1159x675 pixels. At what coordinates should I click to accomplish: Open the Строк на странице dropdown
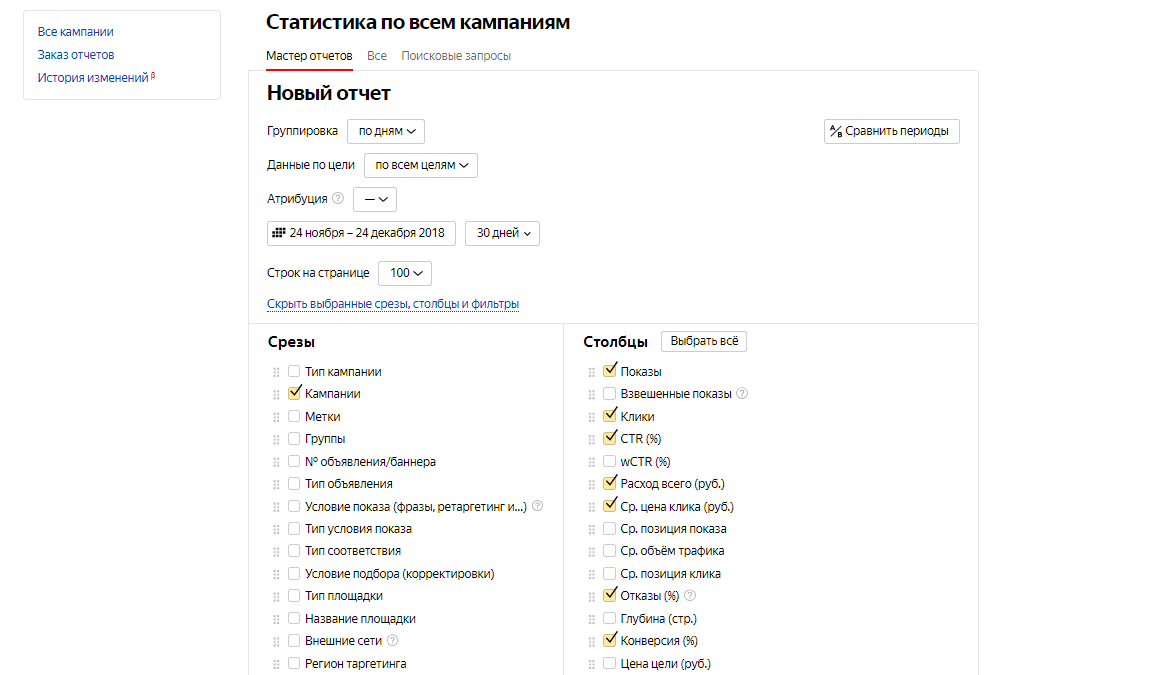[x=405, y=273]
